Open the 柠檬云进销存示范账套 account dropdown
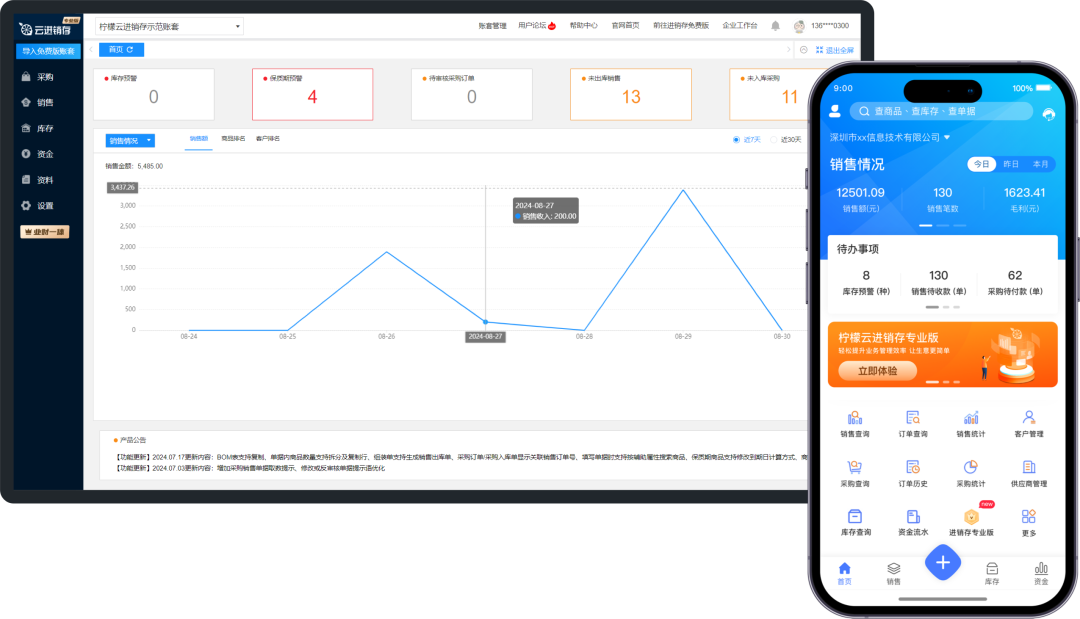The height and width of the screenshot is (619, 1080). 169,26
